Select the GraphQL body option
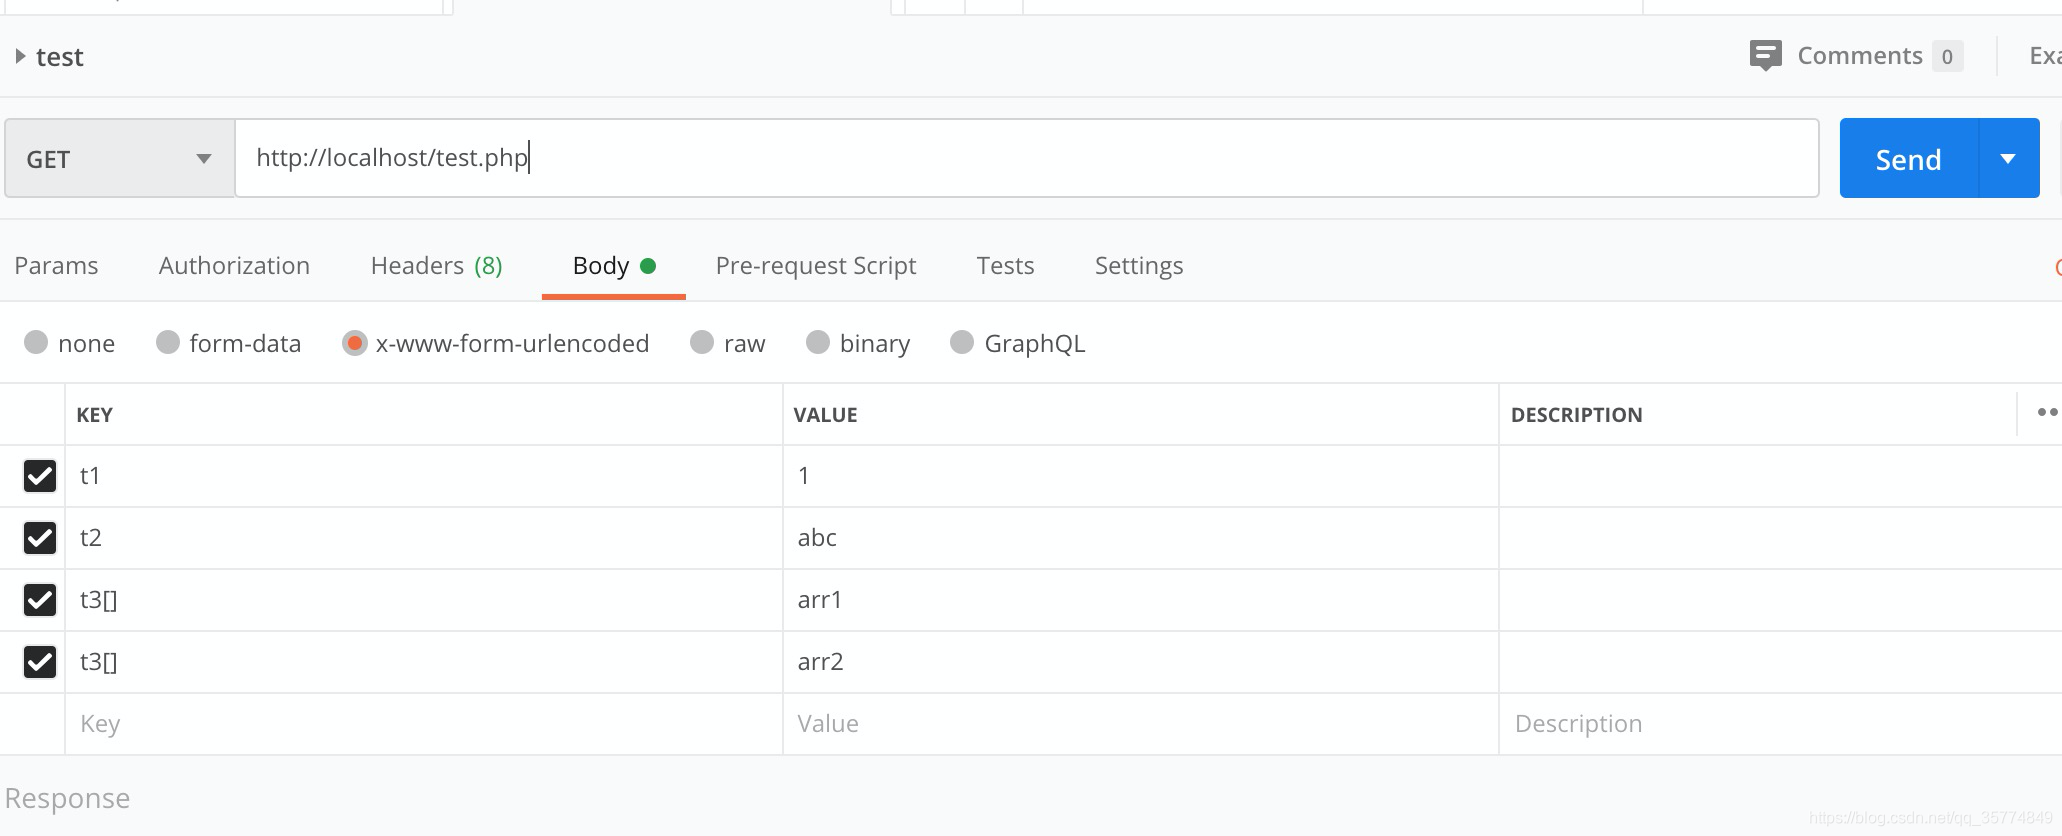This screenshot has height=836, width=2062. 962,343
